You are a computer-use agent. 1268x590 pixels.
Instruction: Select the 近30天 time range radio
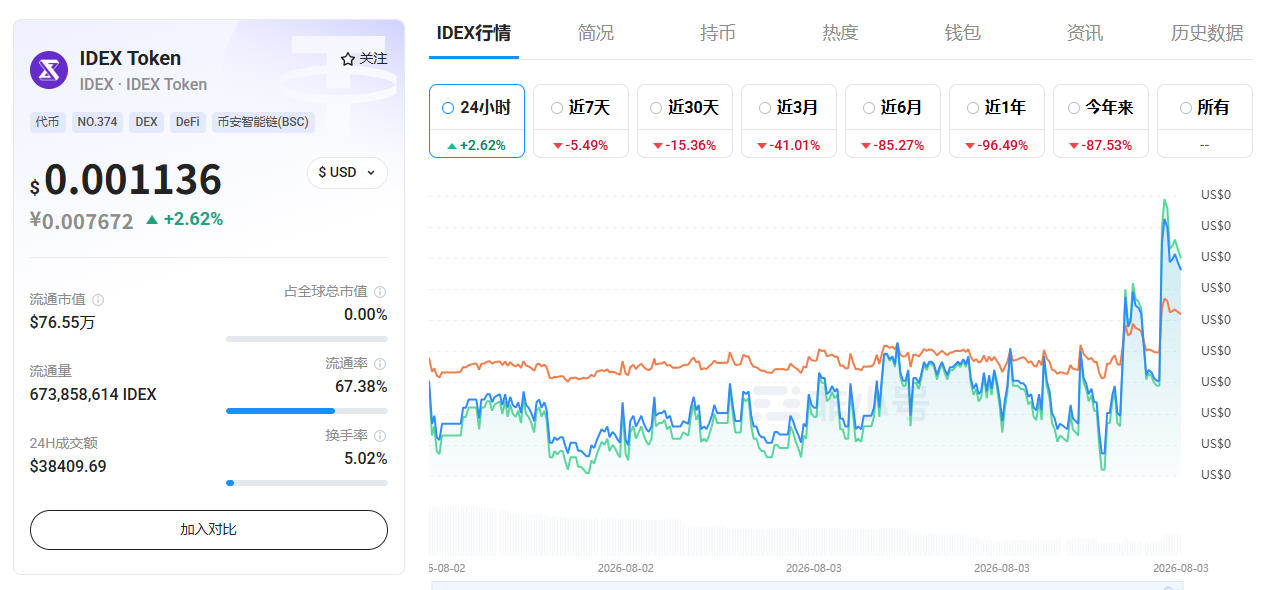pos(656,107)
